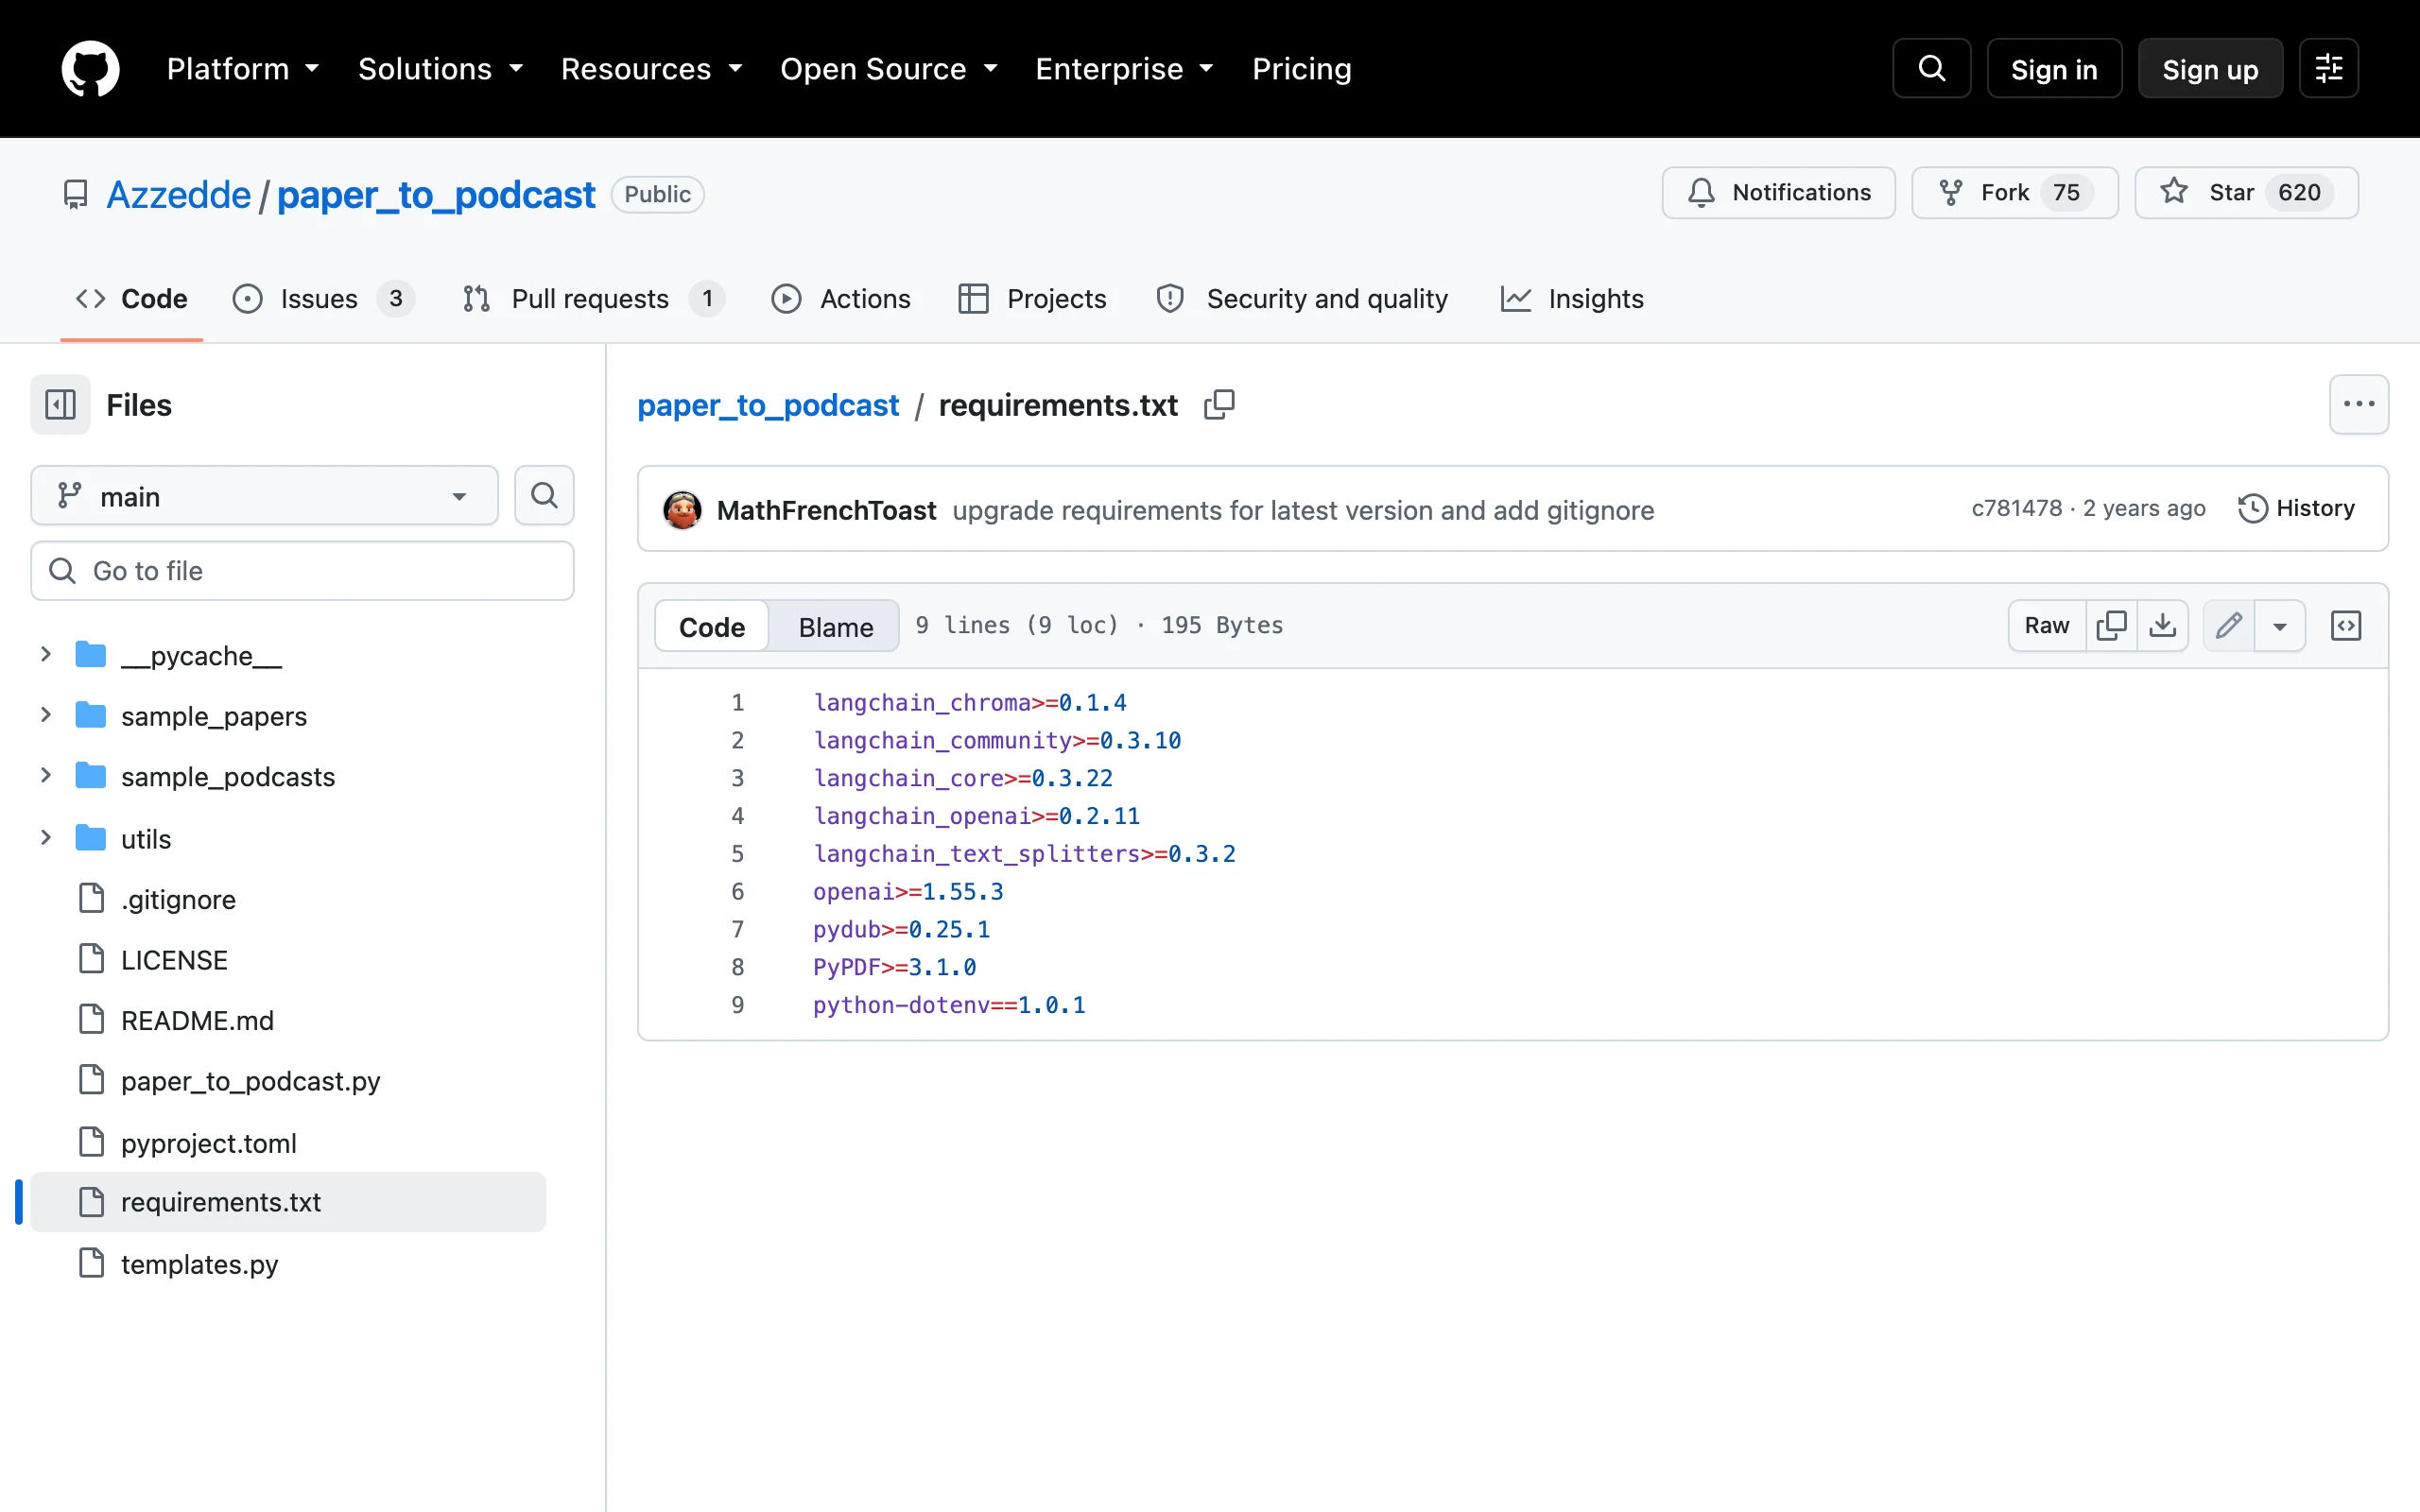This screenshot has height=1512, width=2420.
Task: Download raw file icon
Action: point(2163,626)
